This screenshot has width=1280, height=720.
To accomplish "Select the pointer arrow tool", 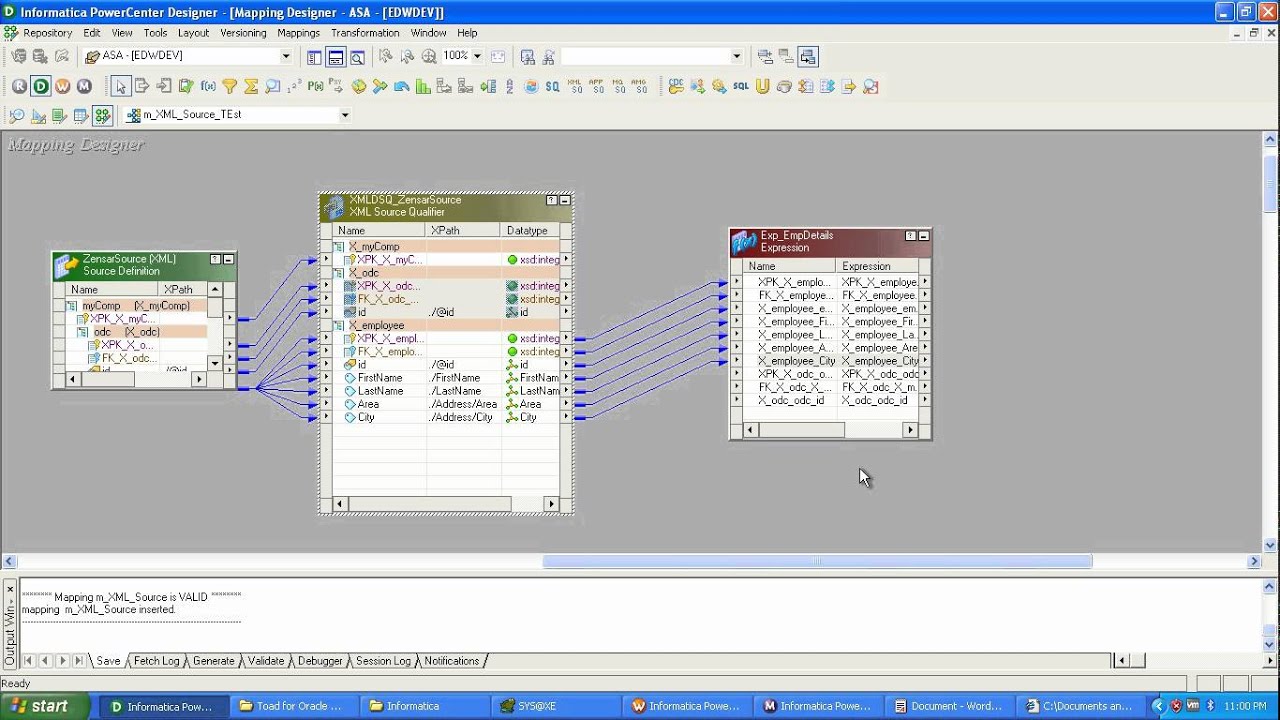I will point(121,86).
